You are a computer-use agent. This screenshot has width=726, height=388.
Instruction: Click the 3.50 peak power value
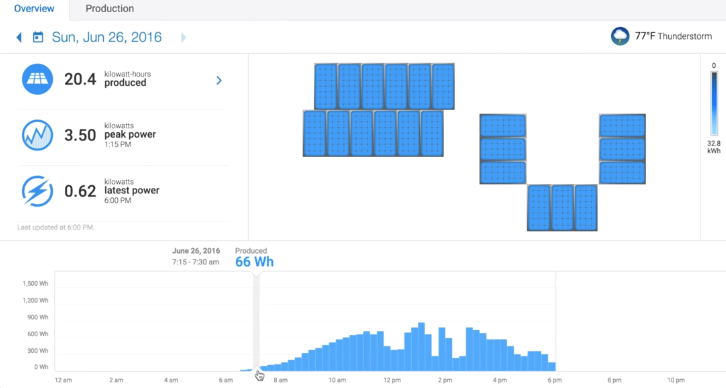80,135
